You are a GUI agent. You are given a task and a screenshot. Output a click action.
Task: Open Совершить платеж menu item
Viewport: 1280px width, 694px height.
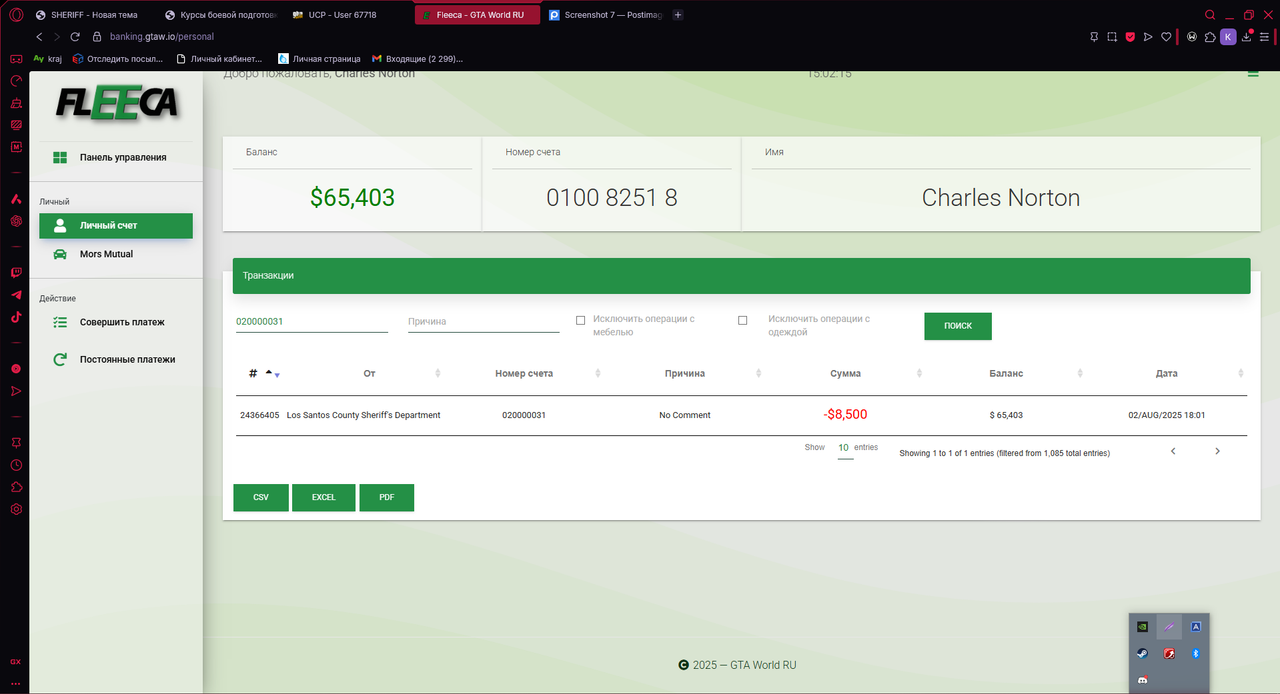116,322
